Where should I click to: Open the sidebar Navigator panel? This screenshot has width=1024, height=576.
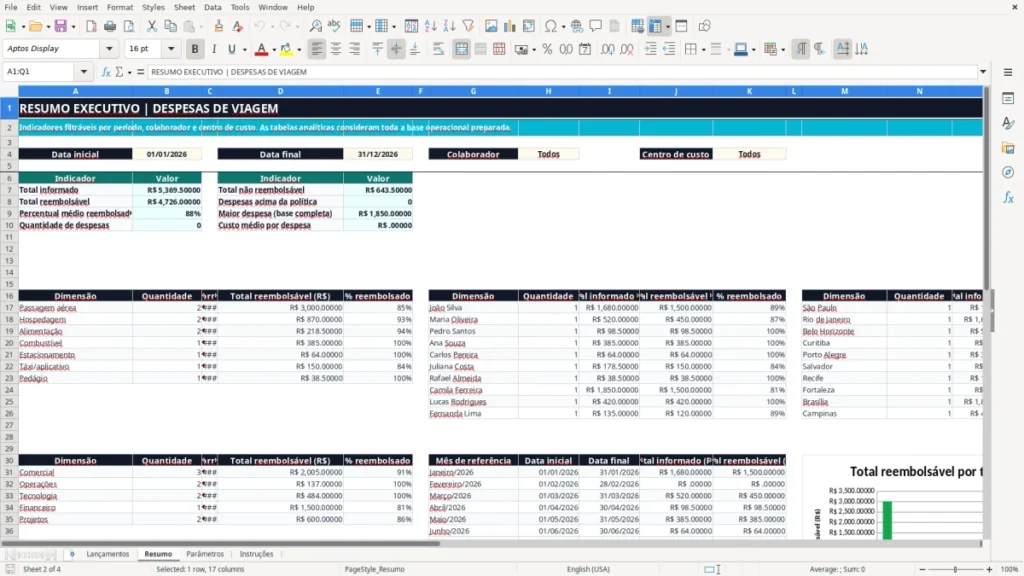[x=1008, y=172]
